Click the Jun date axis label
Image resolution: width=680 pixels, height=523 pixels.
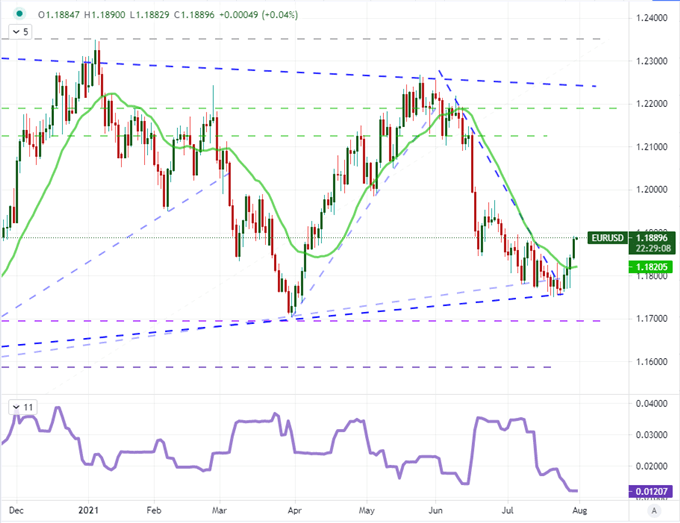click(435, 510)
